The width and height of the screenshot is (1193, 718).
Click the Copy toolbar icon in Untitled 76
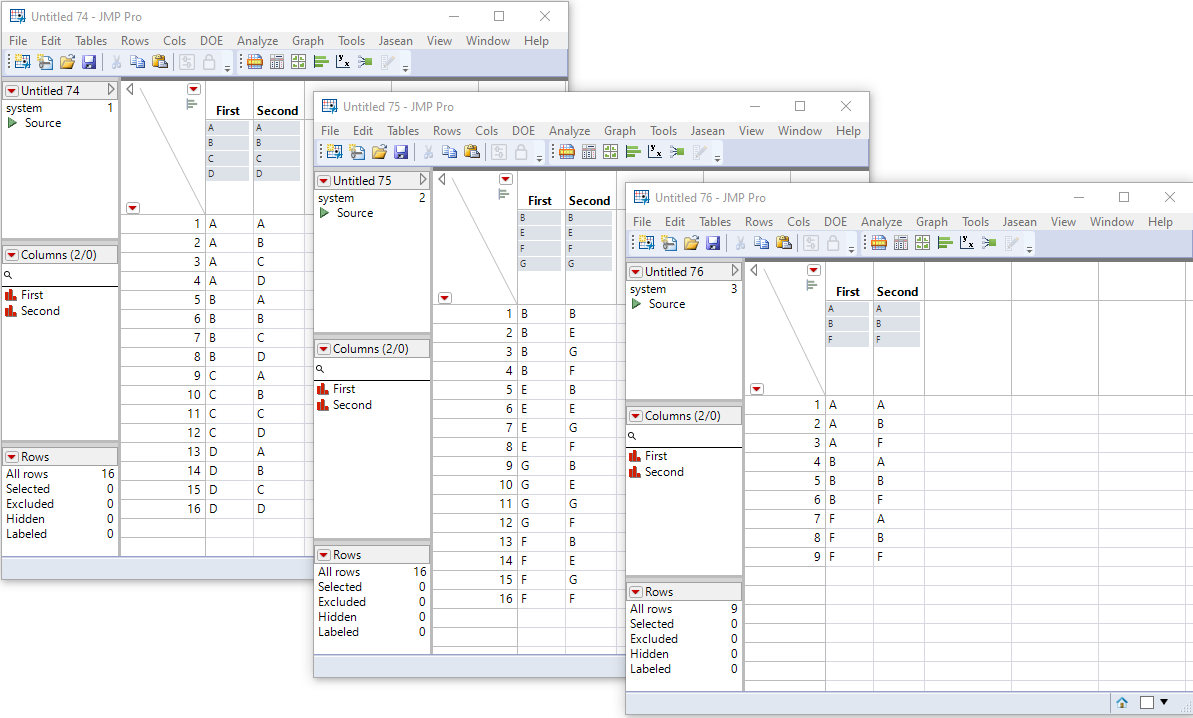[x=760, y=242]
